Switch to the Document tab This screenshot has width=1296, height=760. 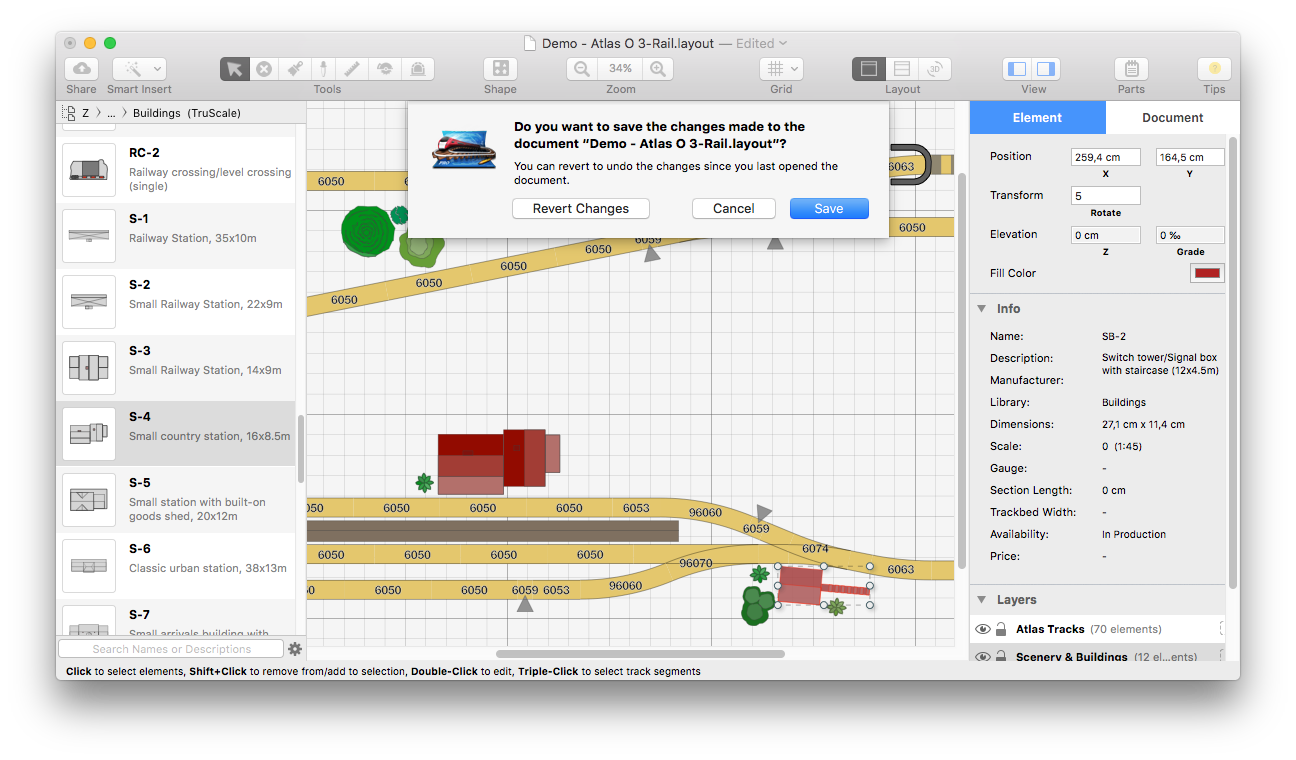(1172, 118)
